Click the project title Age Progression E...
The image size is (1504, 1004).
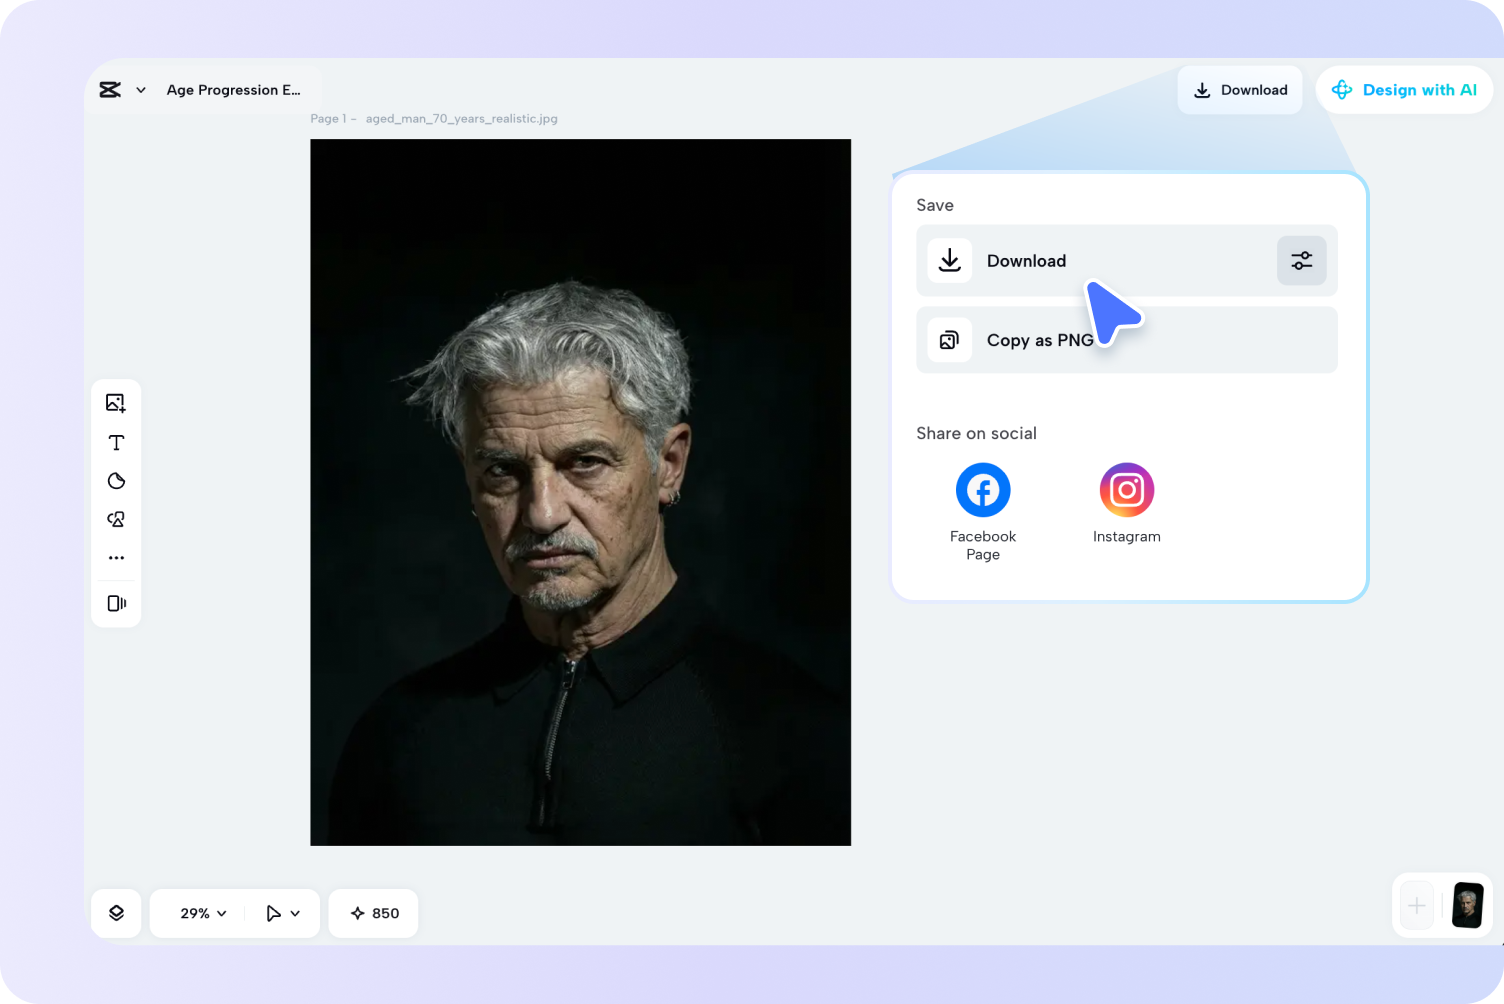(234, 90)
